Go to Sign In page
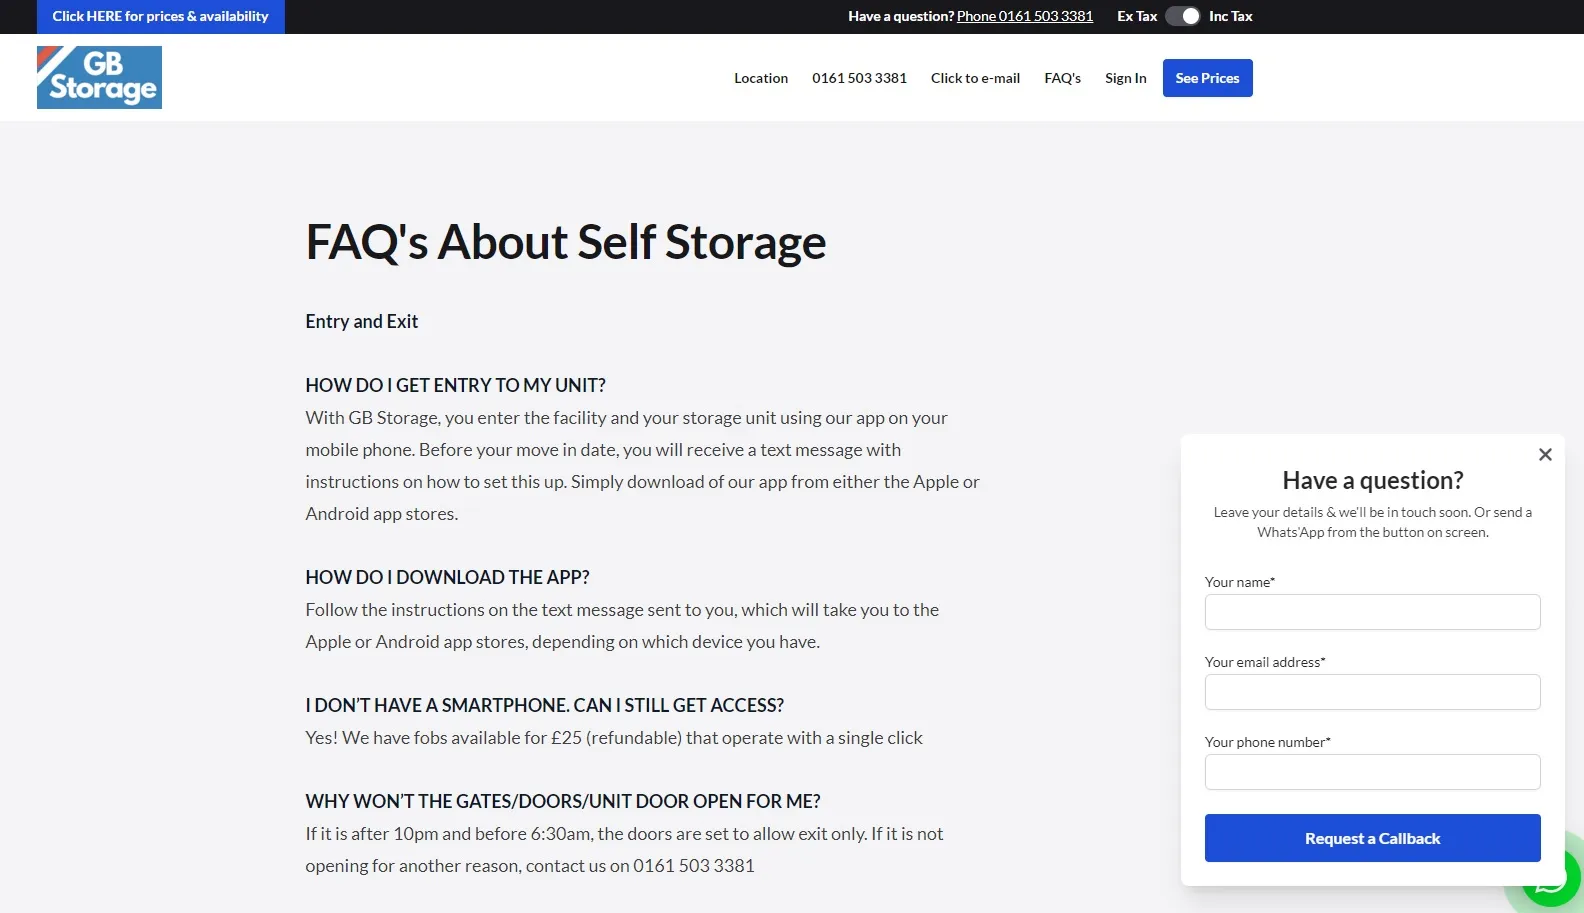The width and height of the screenshot is (1584, 913). click(x=1125, y=78)
